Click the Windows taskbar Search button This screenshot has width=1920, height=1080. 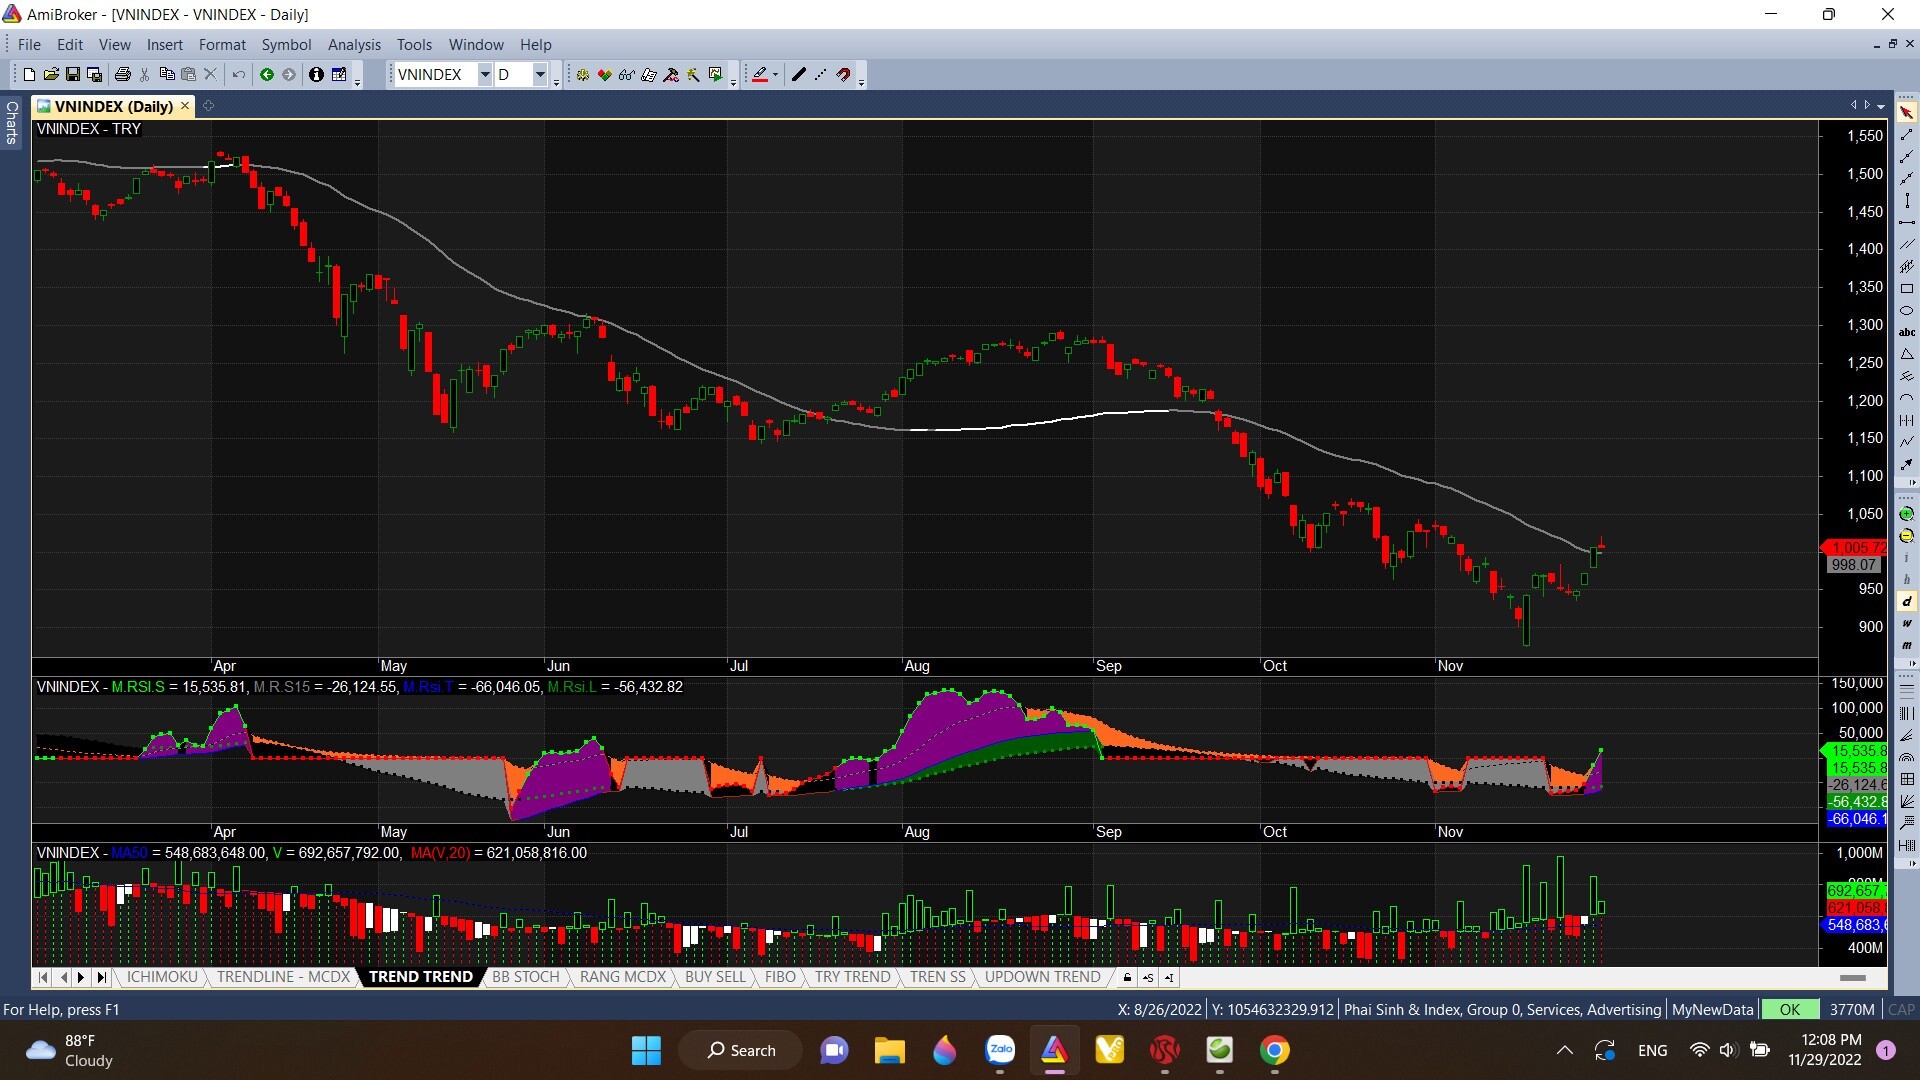point(741,1051)
